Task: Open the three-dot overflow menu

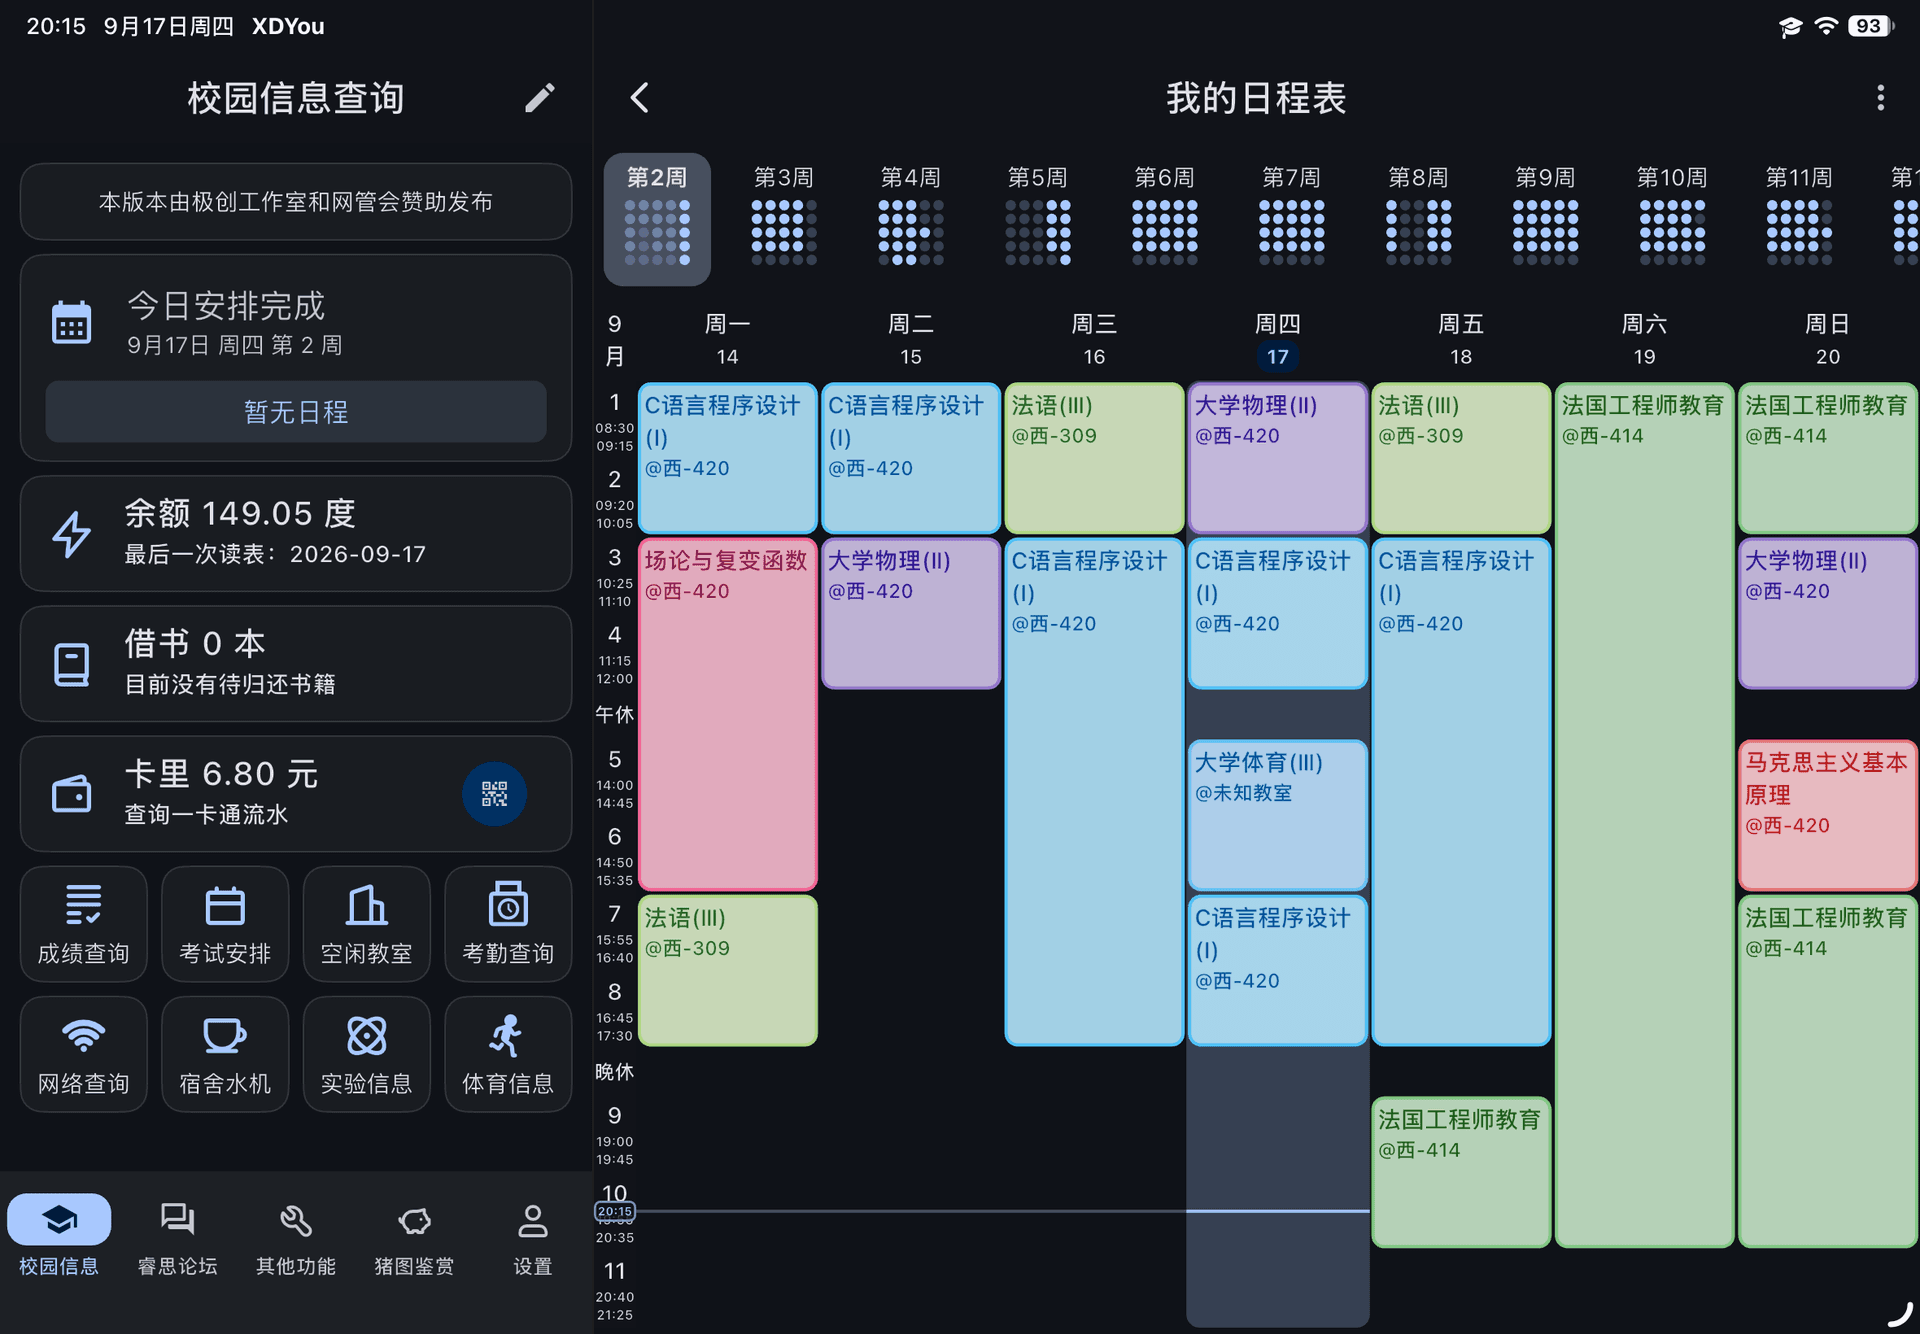Action: (1880, 98)
